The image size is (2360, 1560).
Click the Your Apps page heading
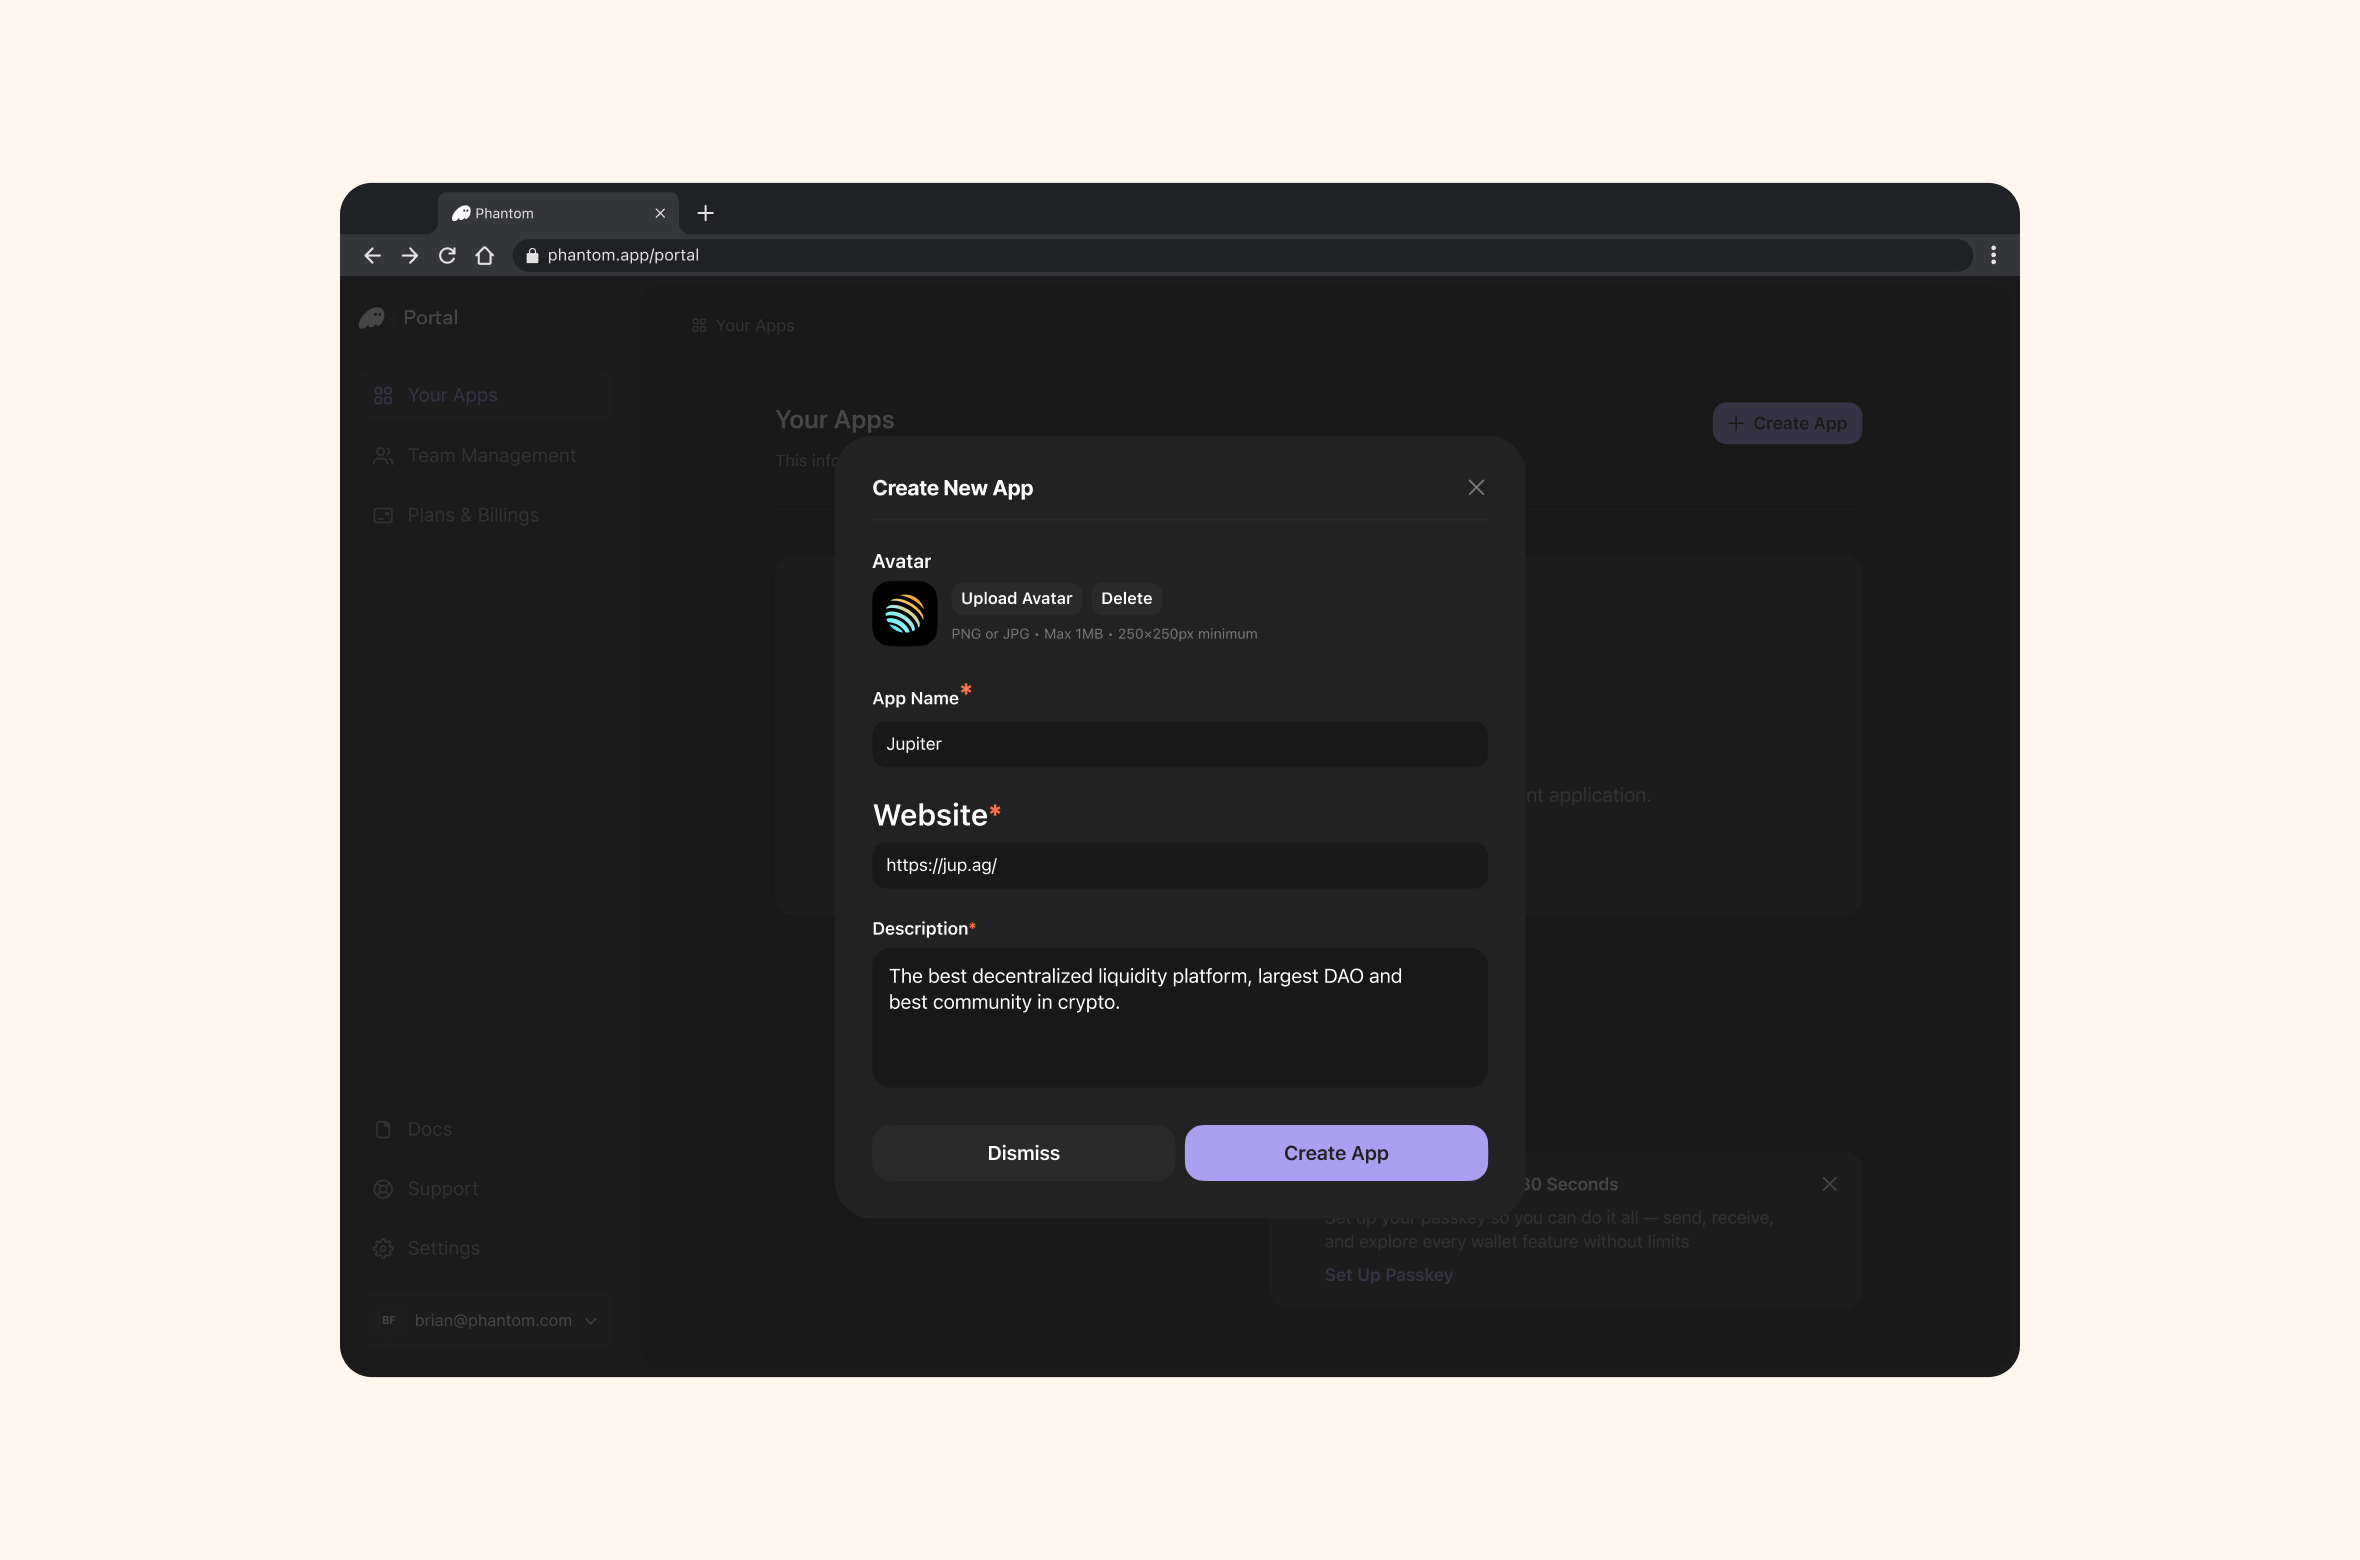(x=835, y=420)
